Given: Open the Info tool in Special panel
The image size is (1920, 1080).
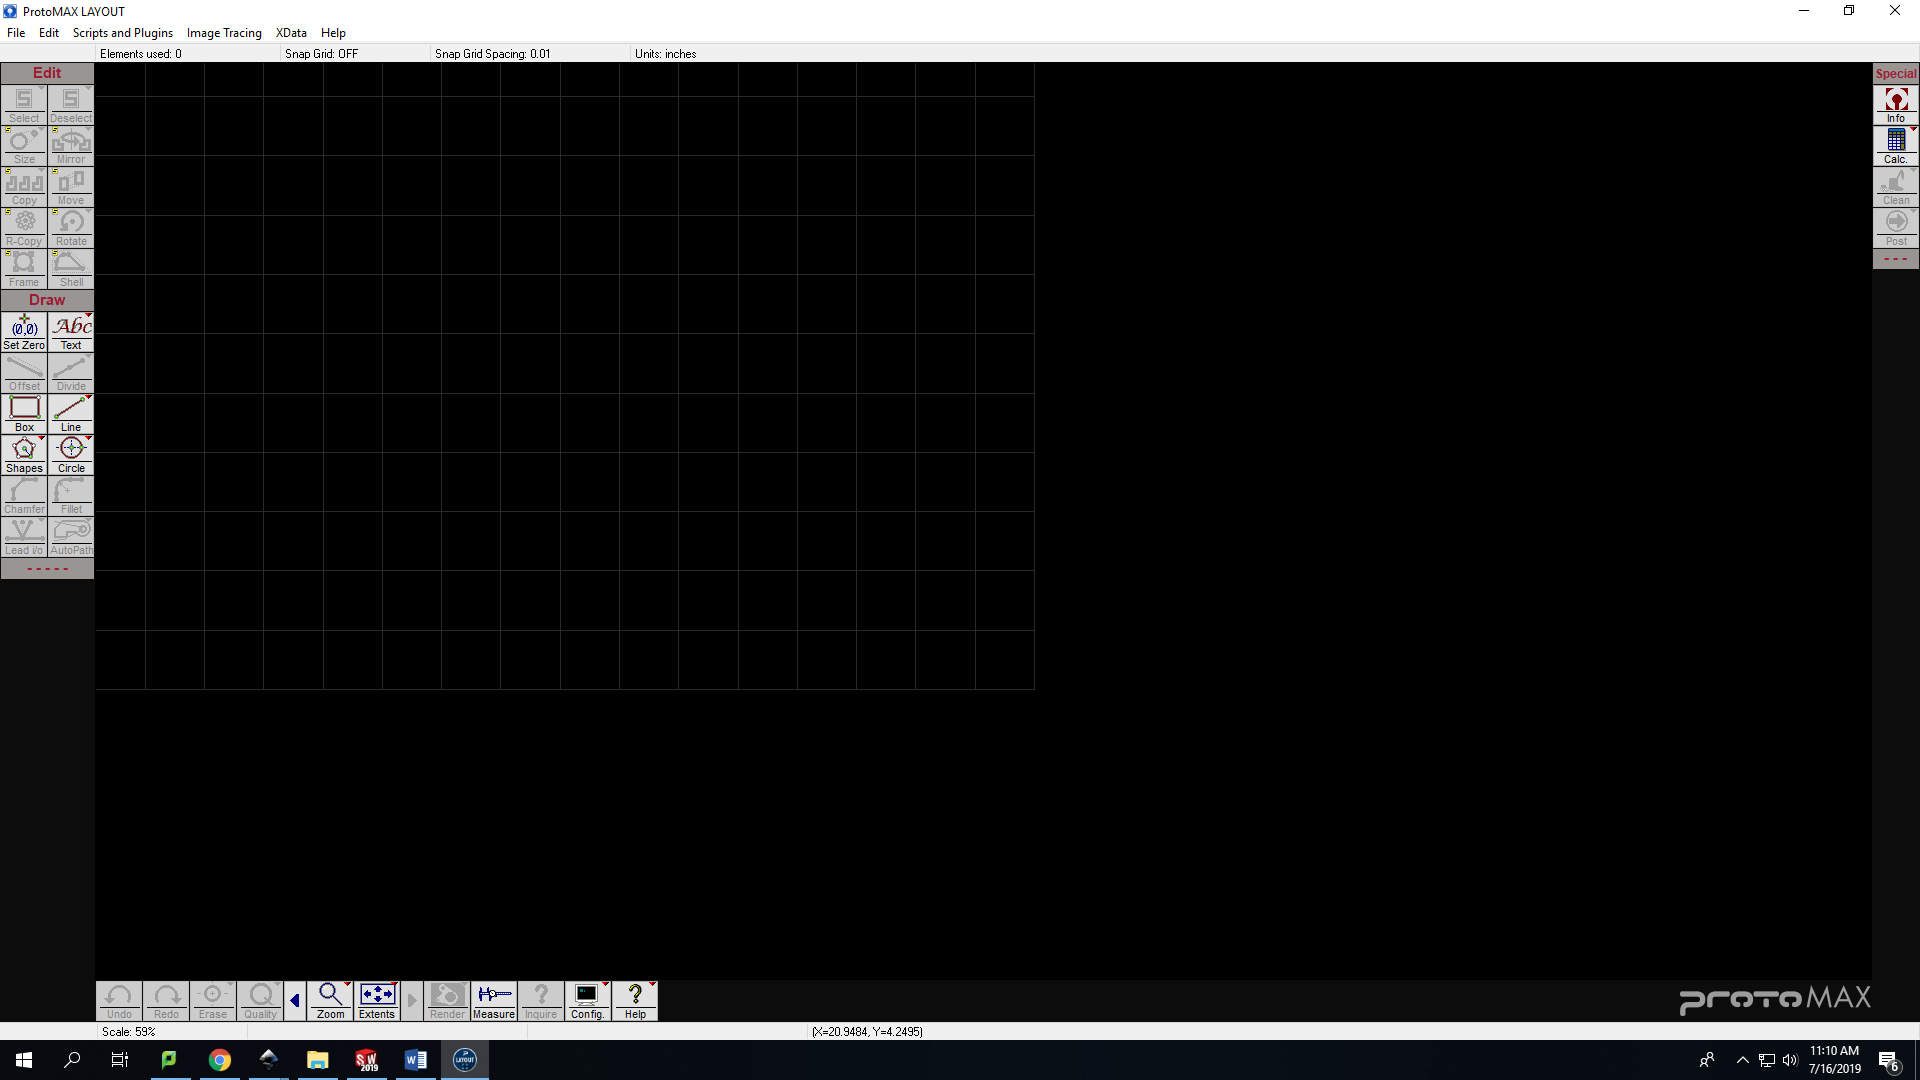Looking at the screenshot, I should click(1896, 105).
